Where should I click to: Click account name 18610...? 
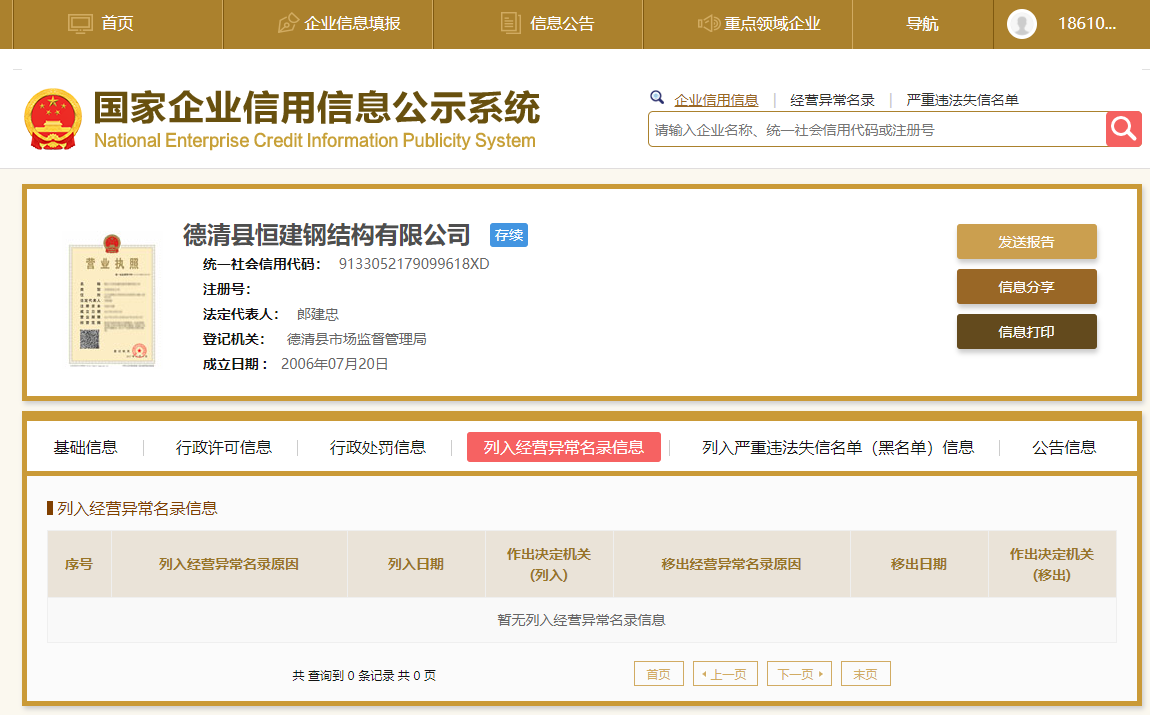pos(1087,23)
